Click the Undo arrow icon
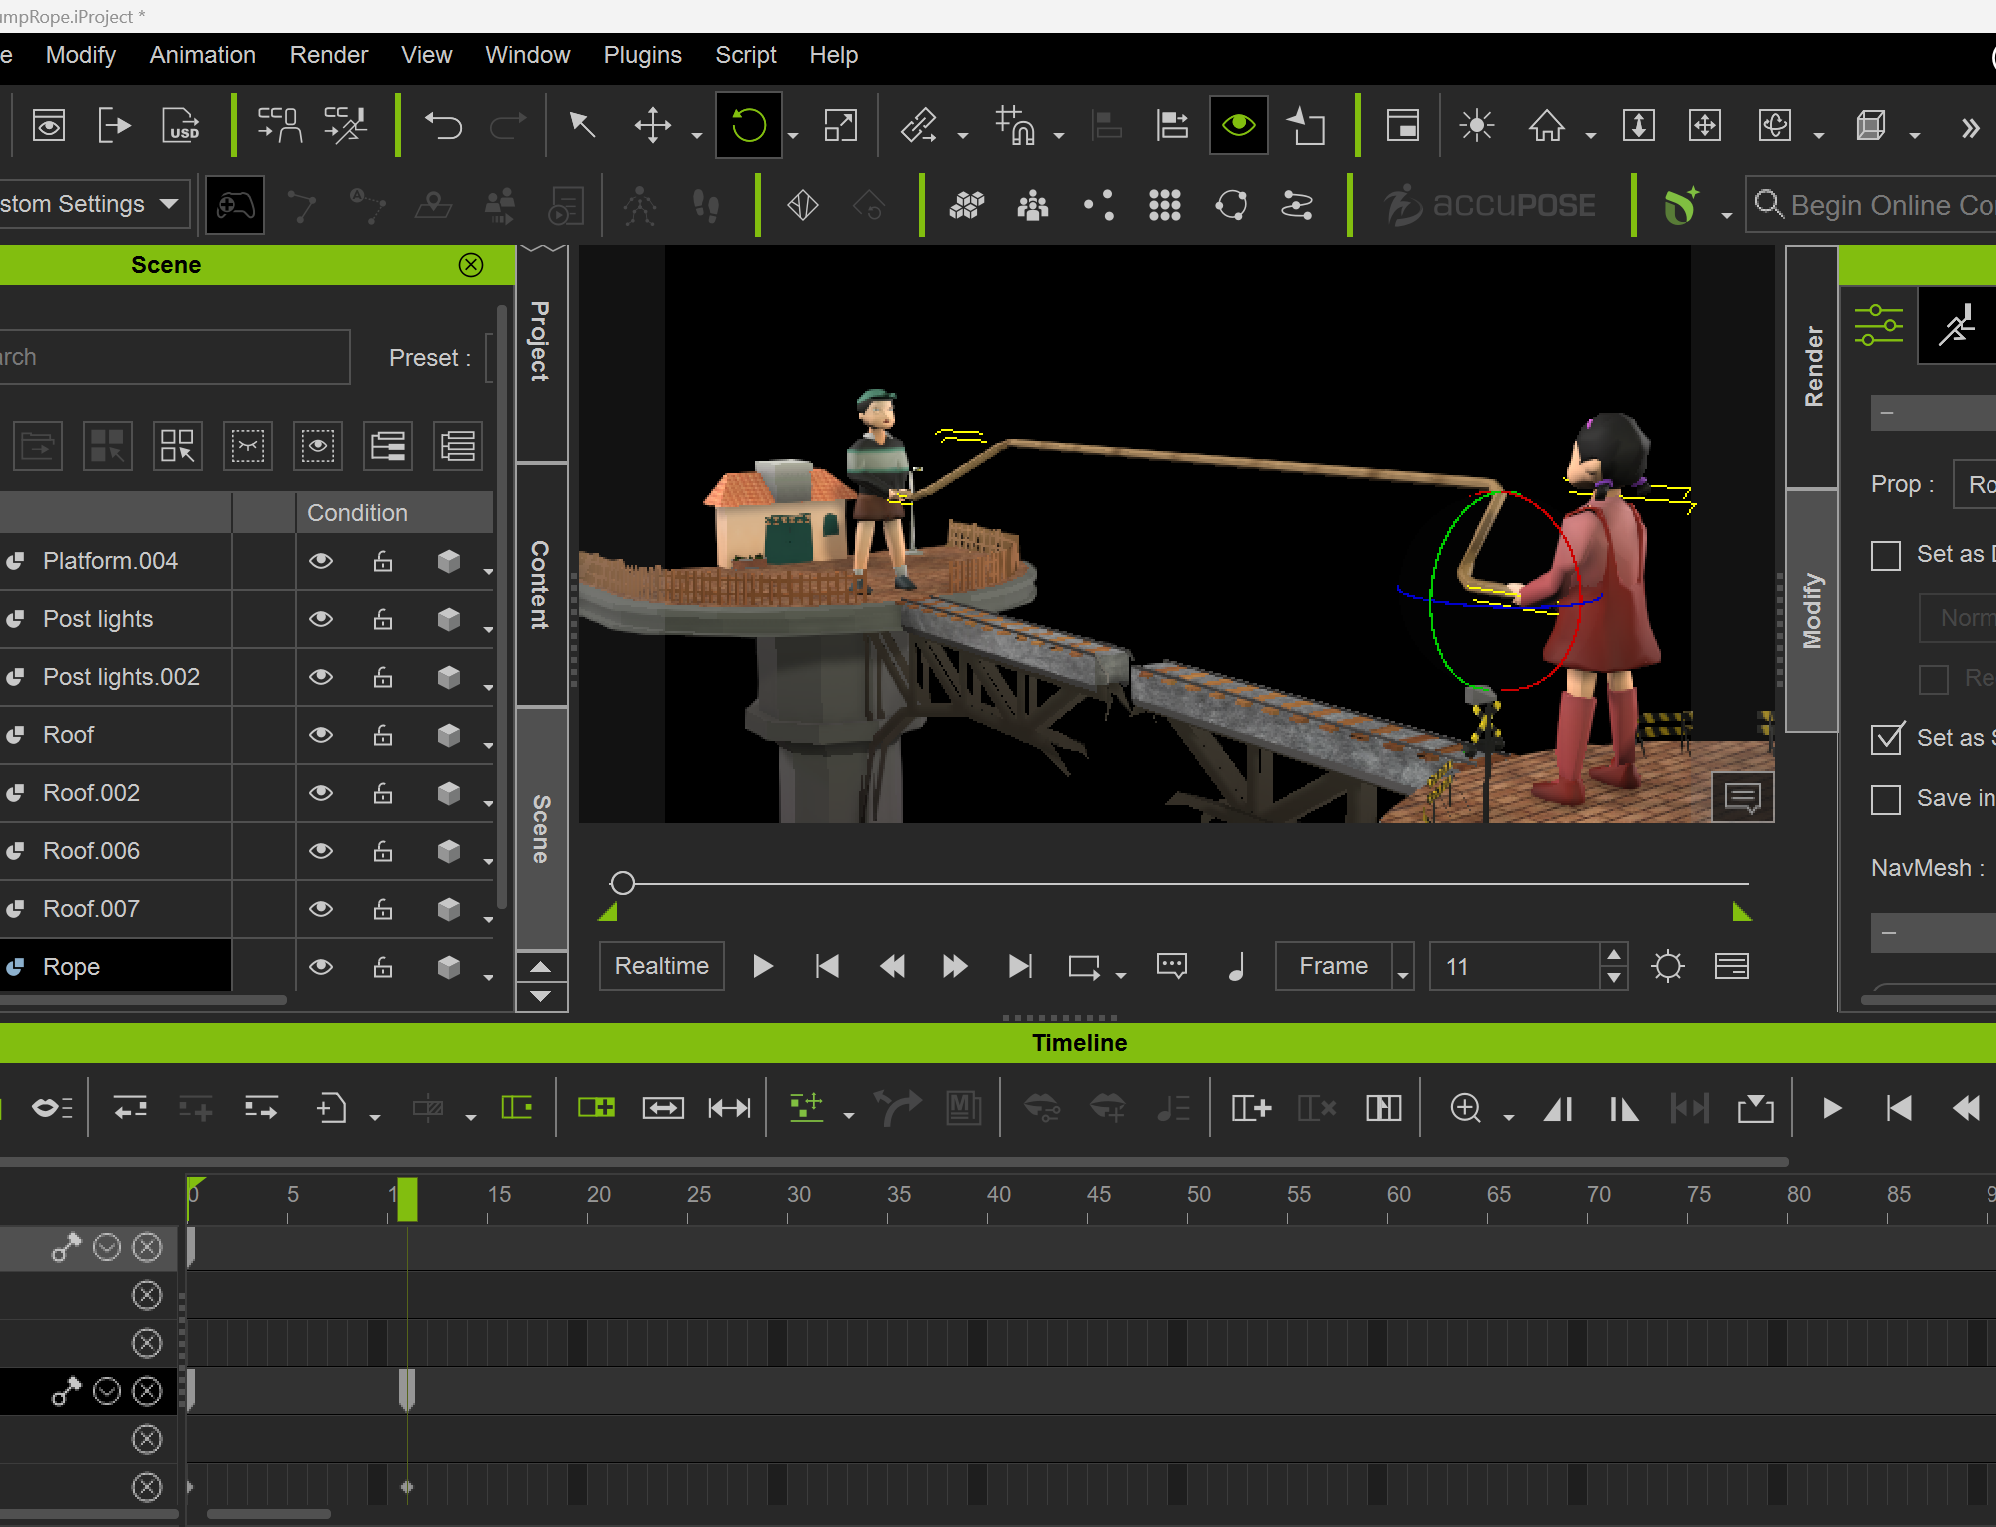Image resolution: width=1996 pixels, height=1527 pixels. (443, 126)
